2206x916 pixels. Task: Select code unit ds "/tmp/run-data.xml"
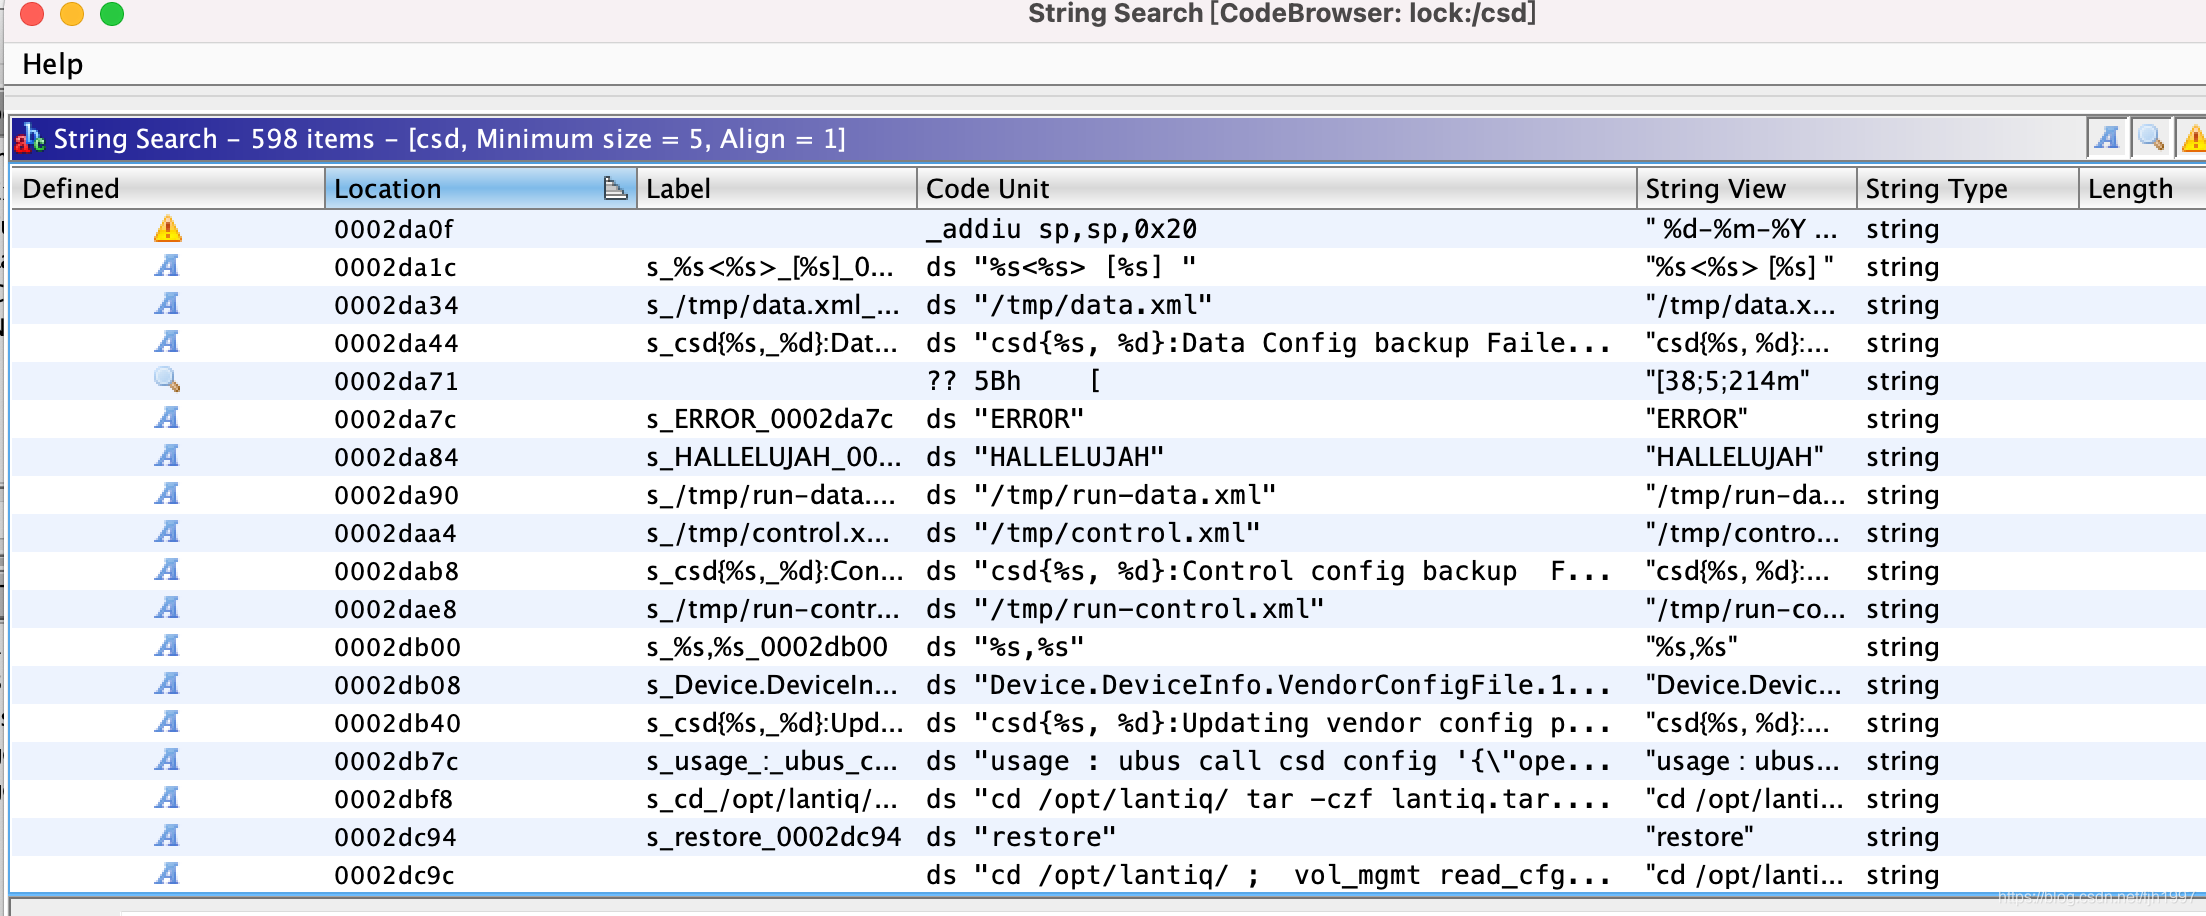tap(1101, 495)
